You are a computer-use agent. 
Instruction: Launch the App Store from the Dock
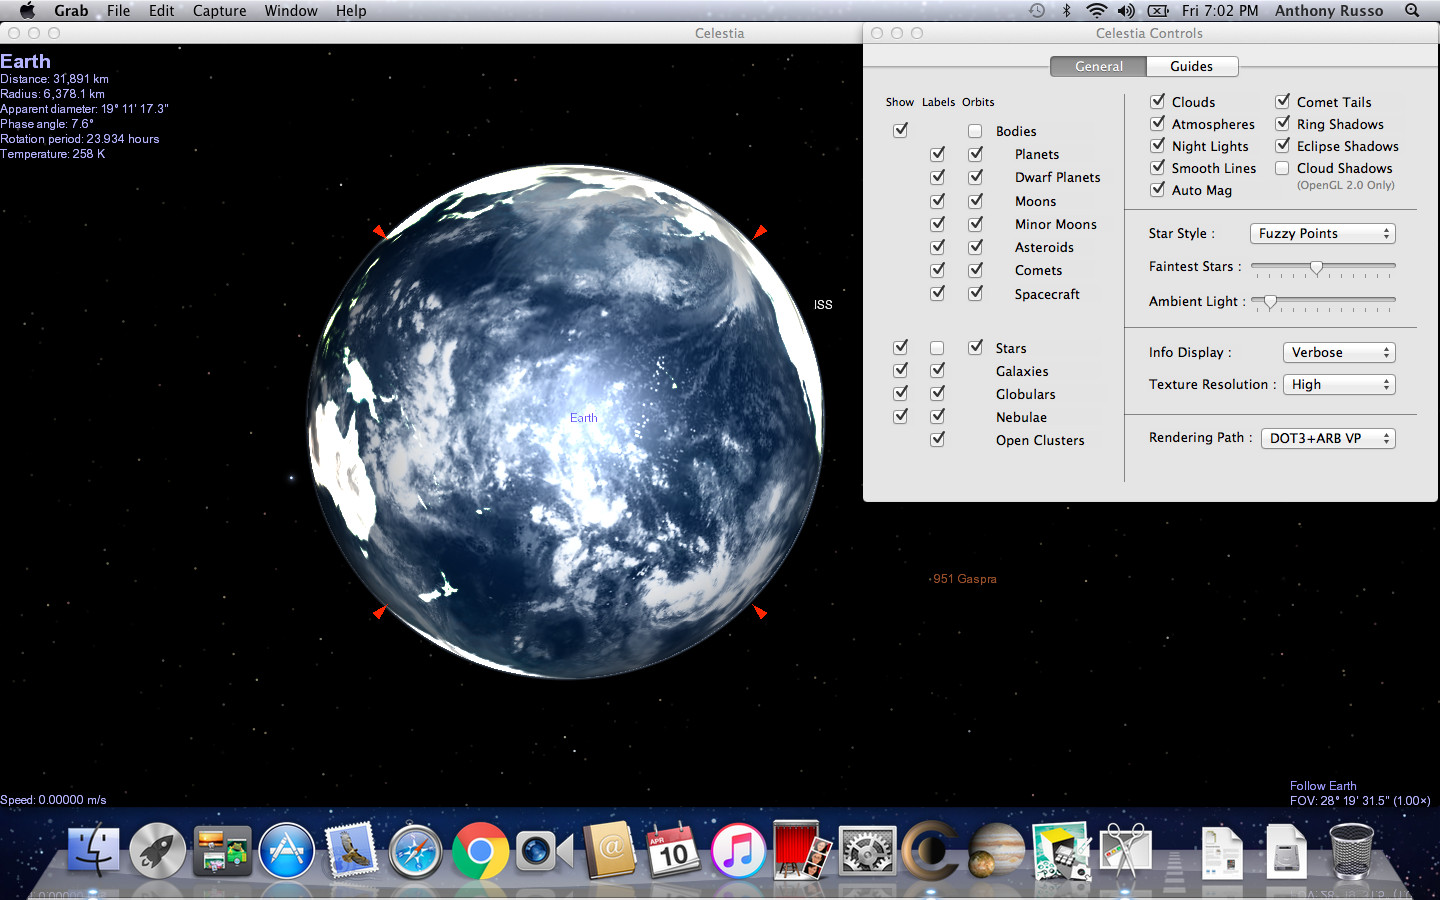[287, 851]
